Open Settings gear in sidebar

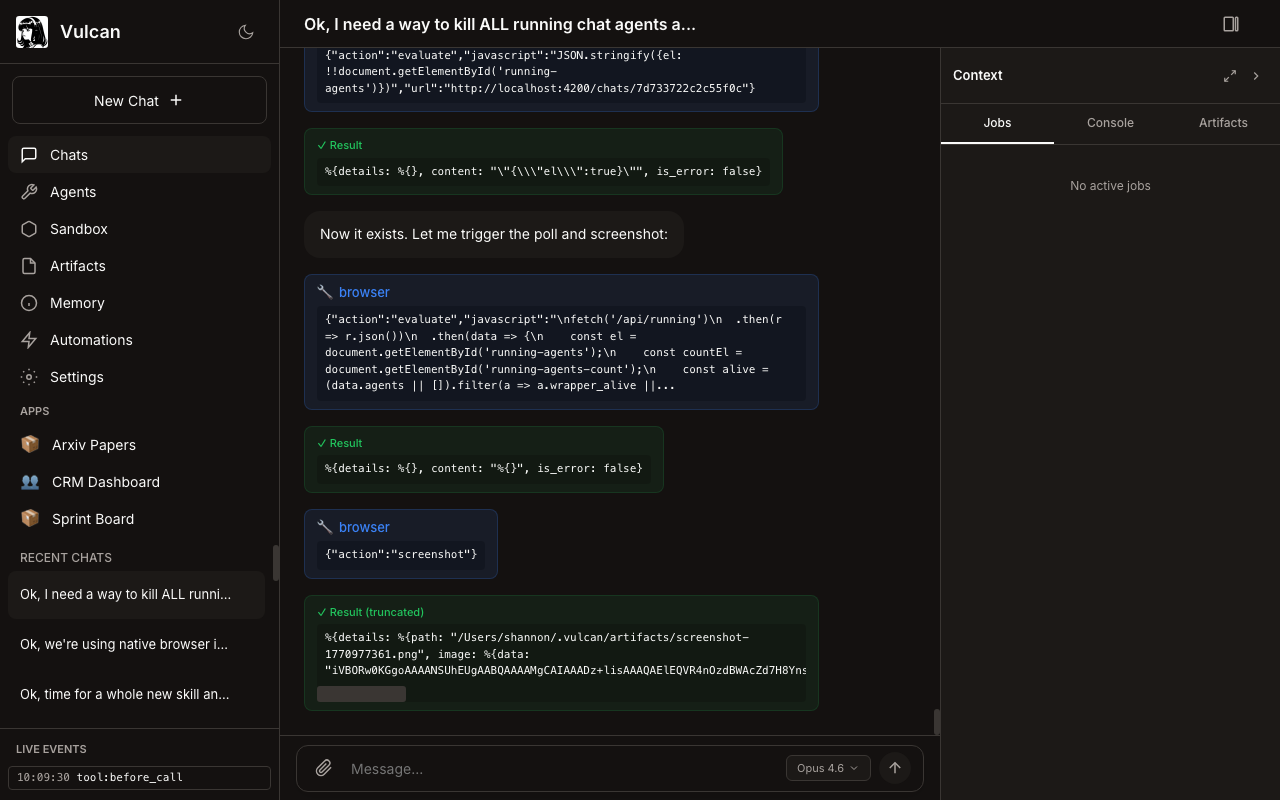click(x=29, y=377)
